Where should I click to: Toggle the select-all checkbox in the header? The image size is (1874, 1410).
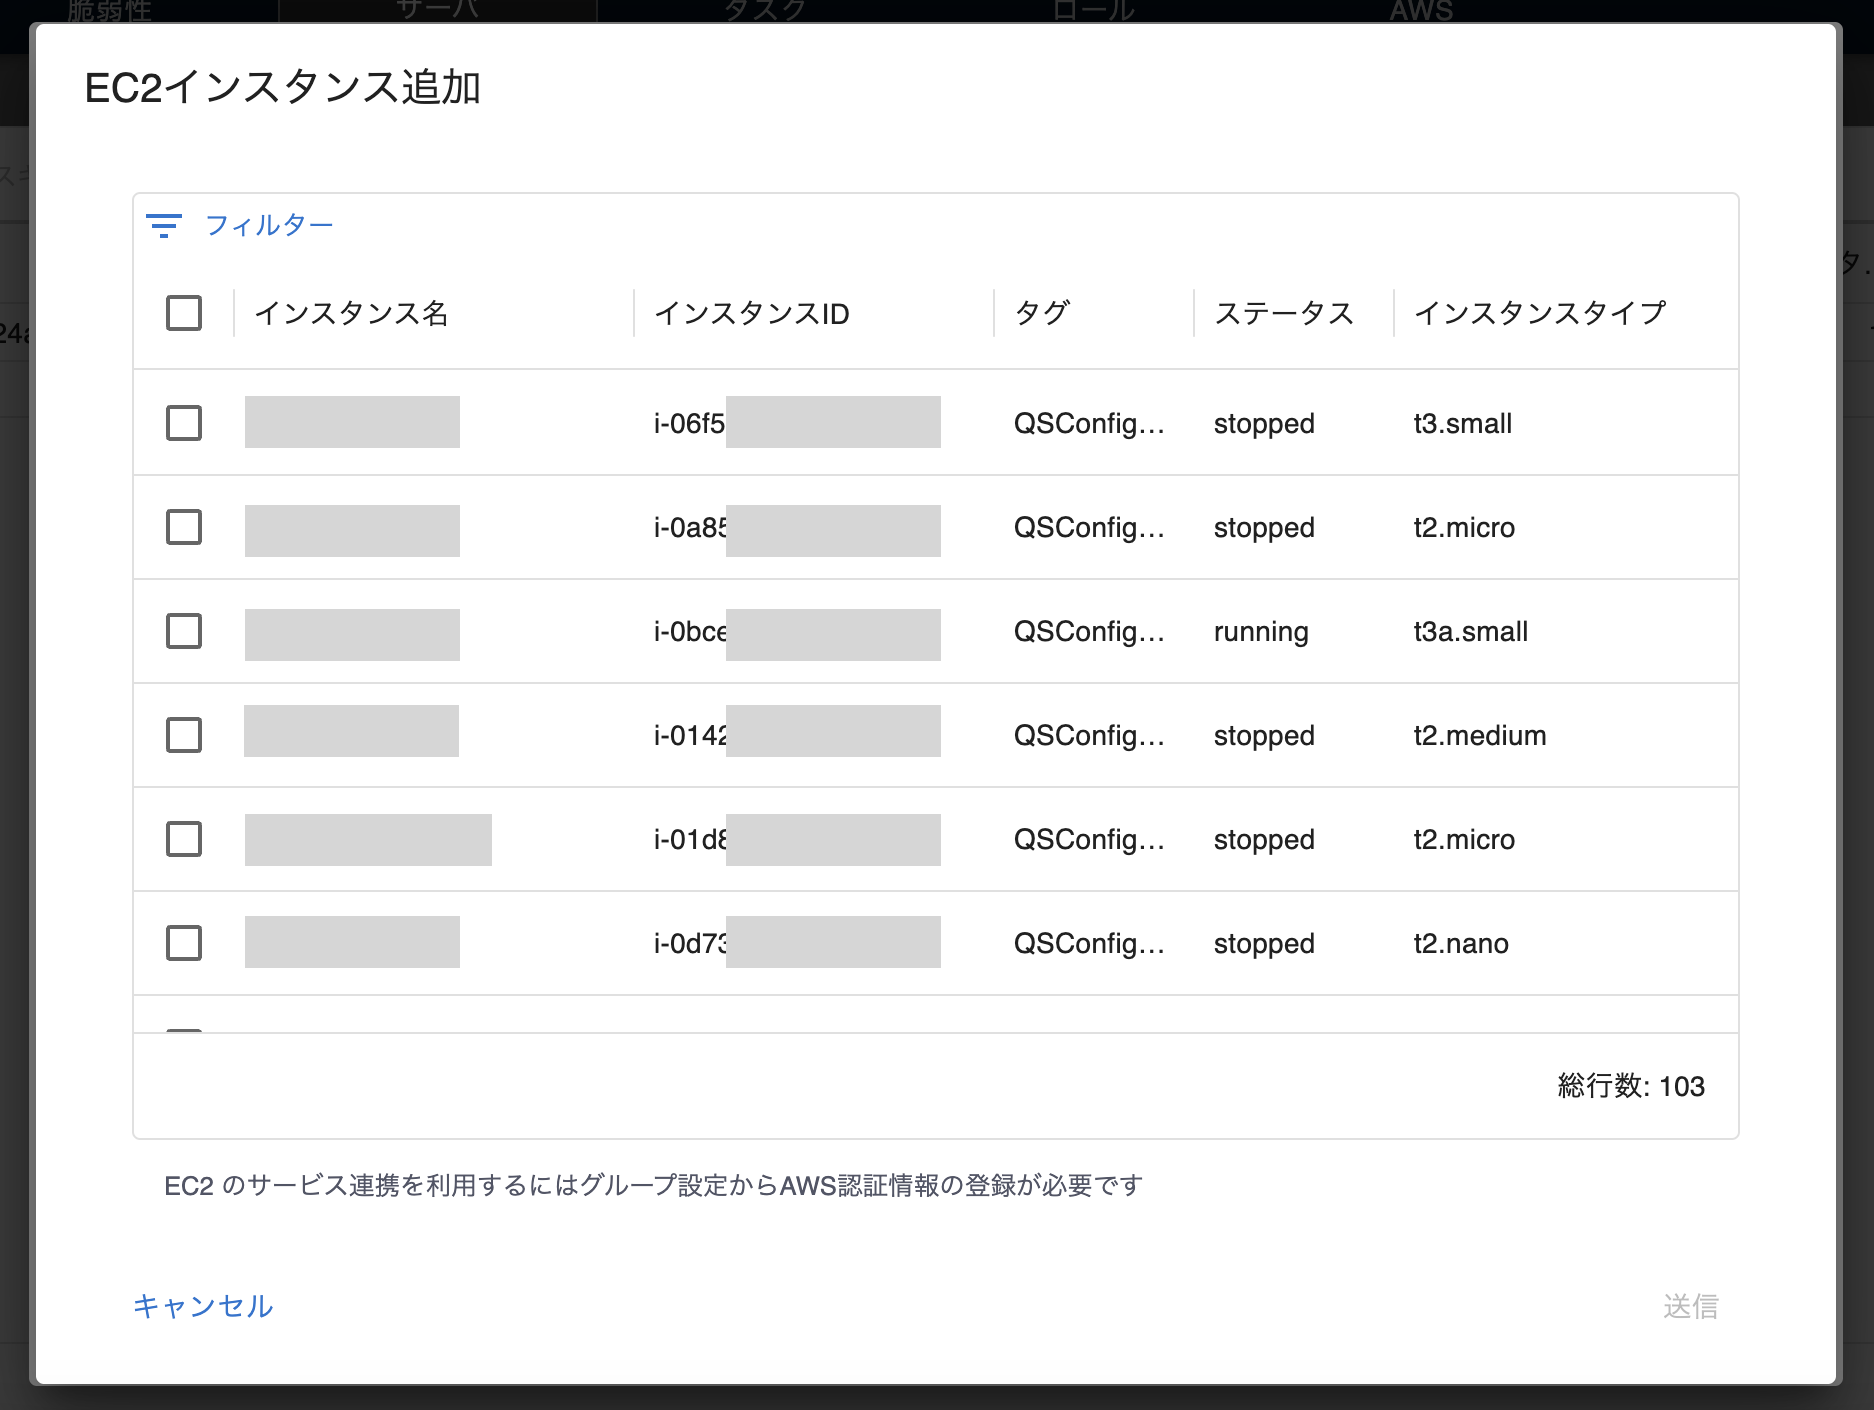[184, 313]
